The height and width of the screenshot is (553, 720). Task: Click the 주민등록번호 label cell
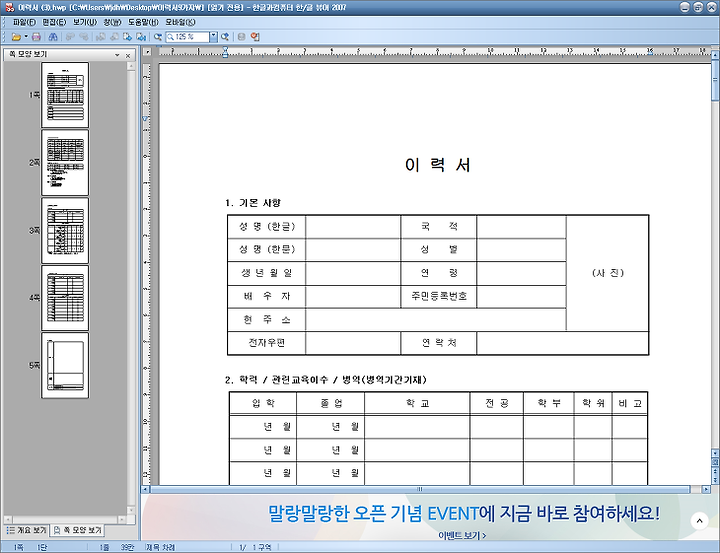[x=439, y=296]
